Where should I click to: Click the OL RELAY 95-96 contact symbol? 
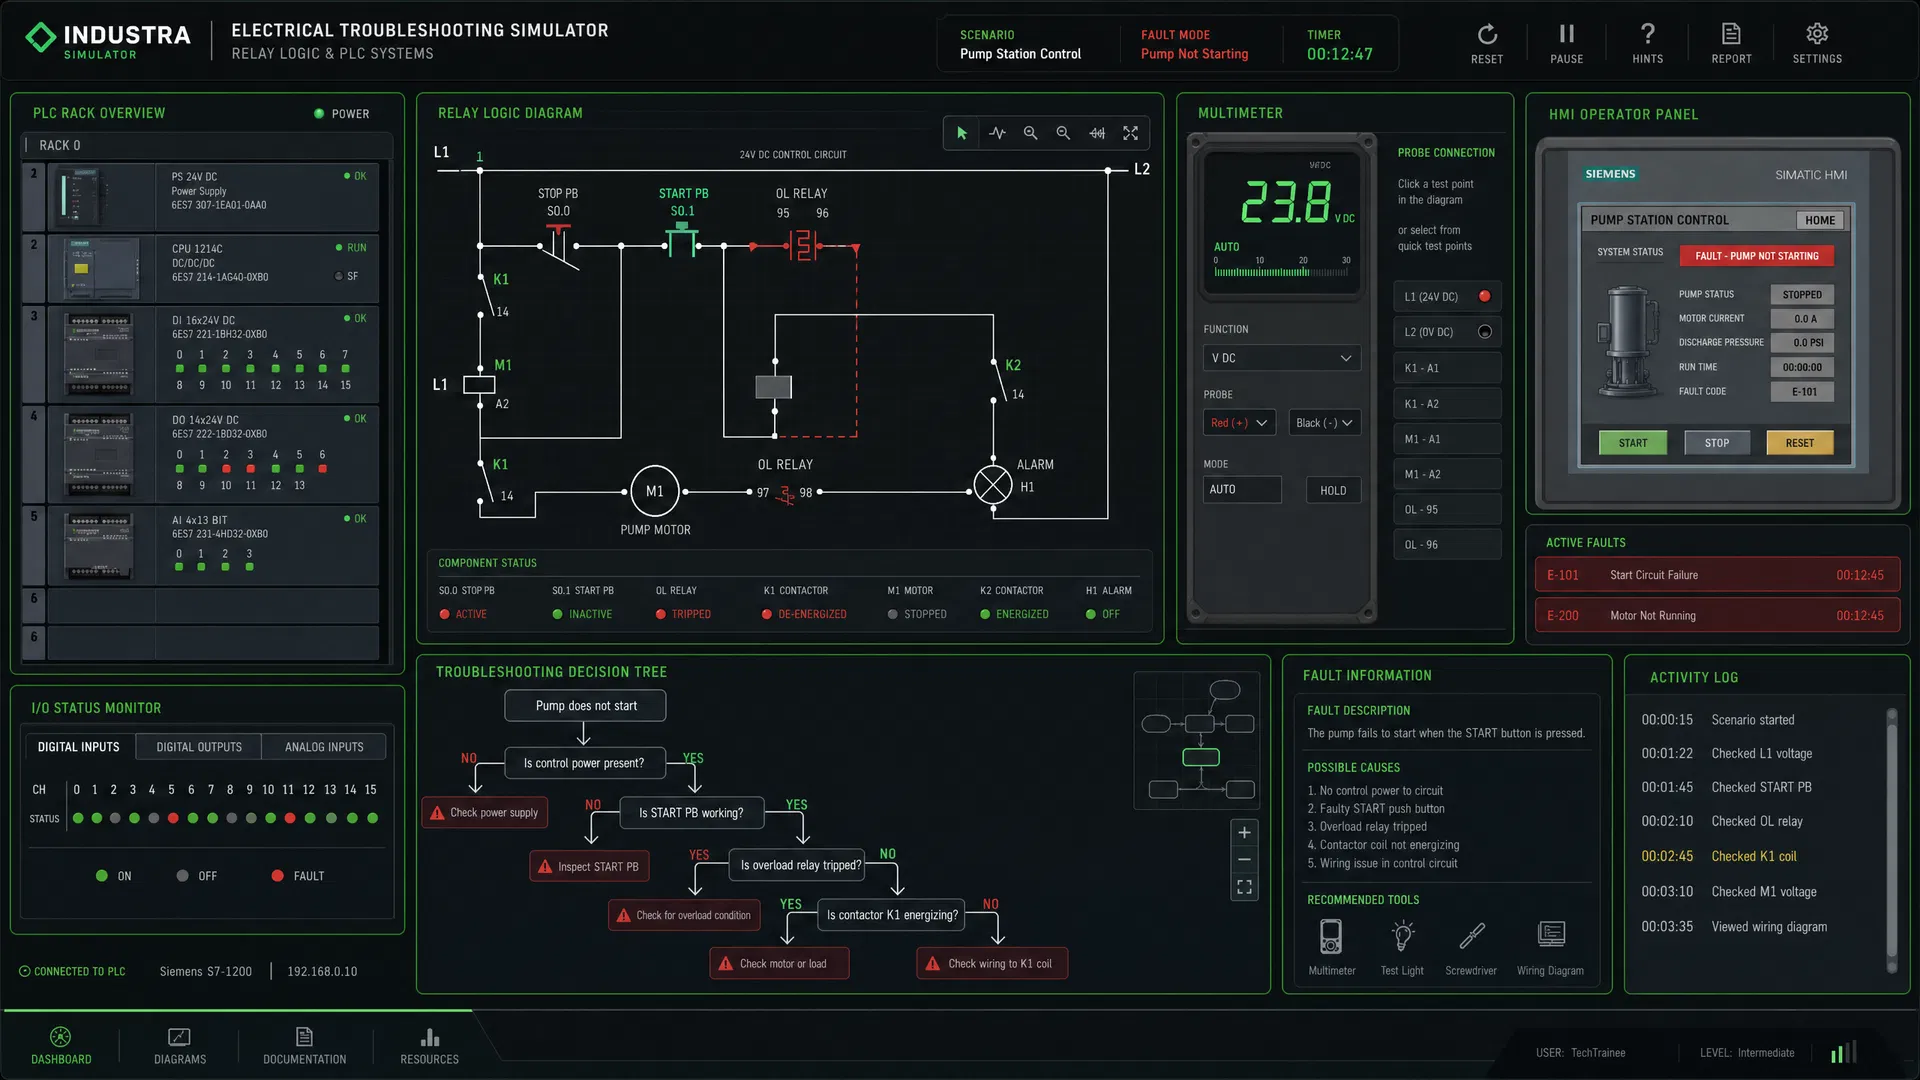click(803, 245)
